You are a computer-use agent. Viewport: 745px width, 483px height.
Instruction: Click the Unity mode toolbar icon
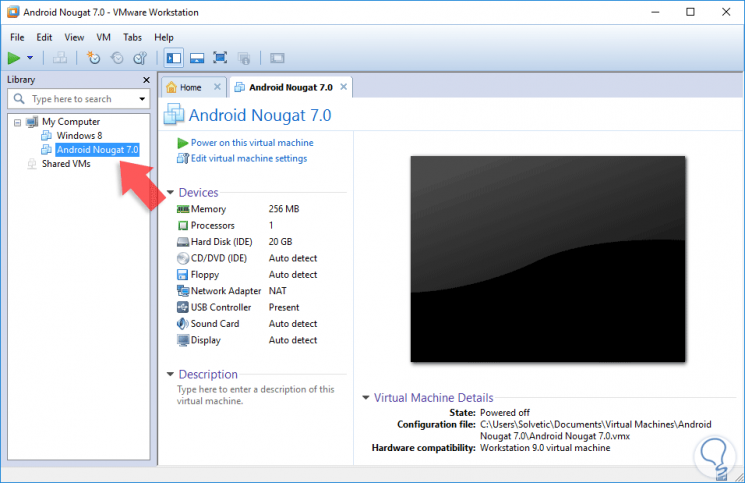(244, 58)
